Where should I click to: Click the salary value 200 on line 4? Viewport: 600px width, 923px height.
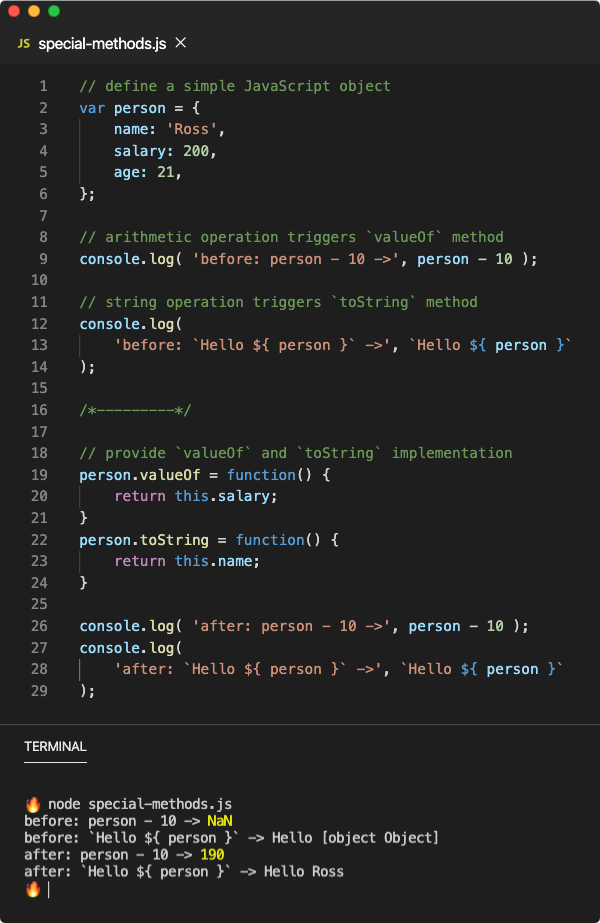195,151
